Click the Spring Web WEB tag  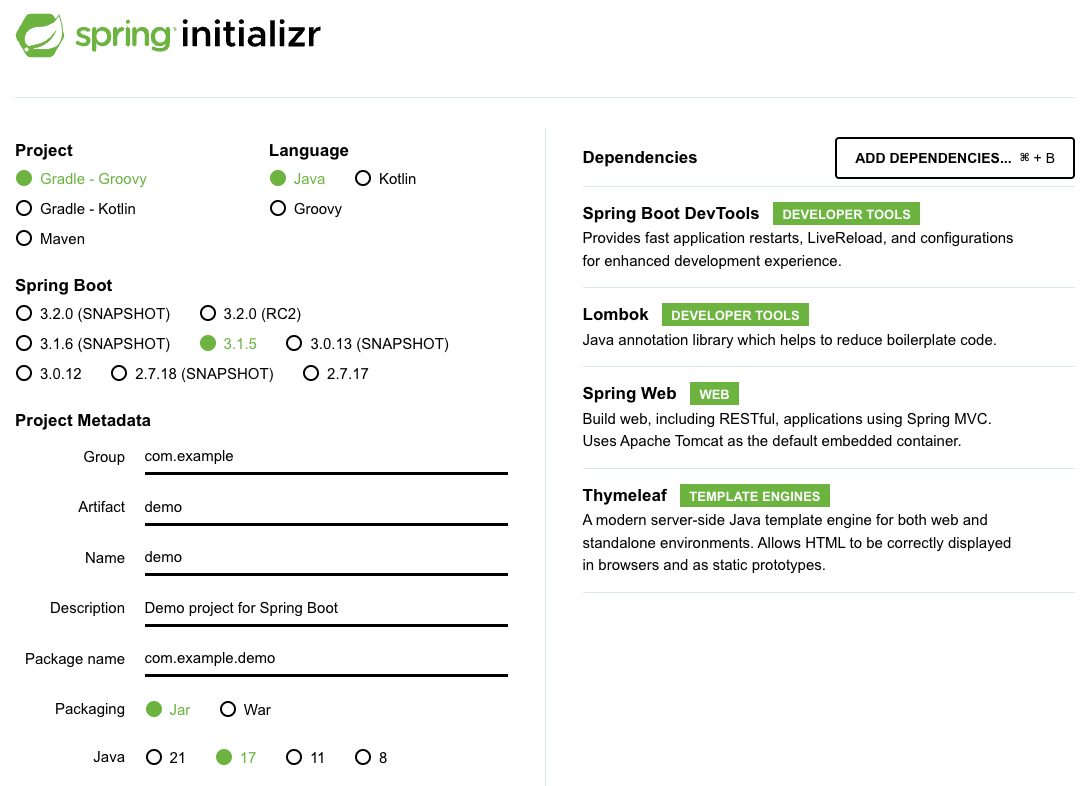714,394
